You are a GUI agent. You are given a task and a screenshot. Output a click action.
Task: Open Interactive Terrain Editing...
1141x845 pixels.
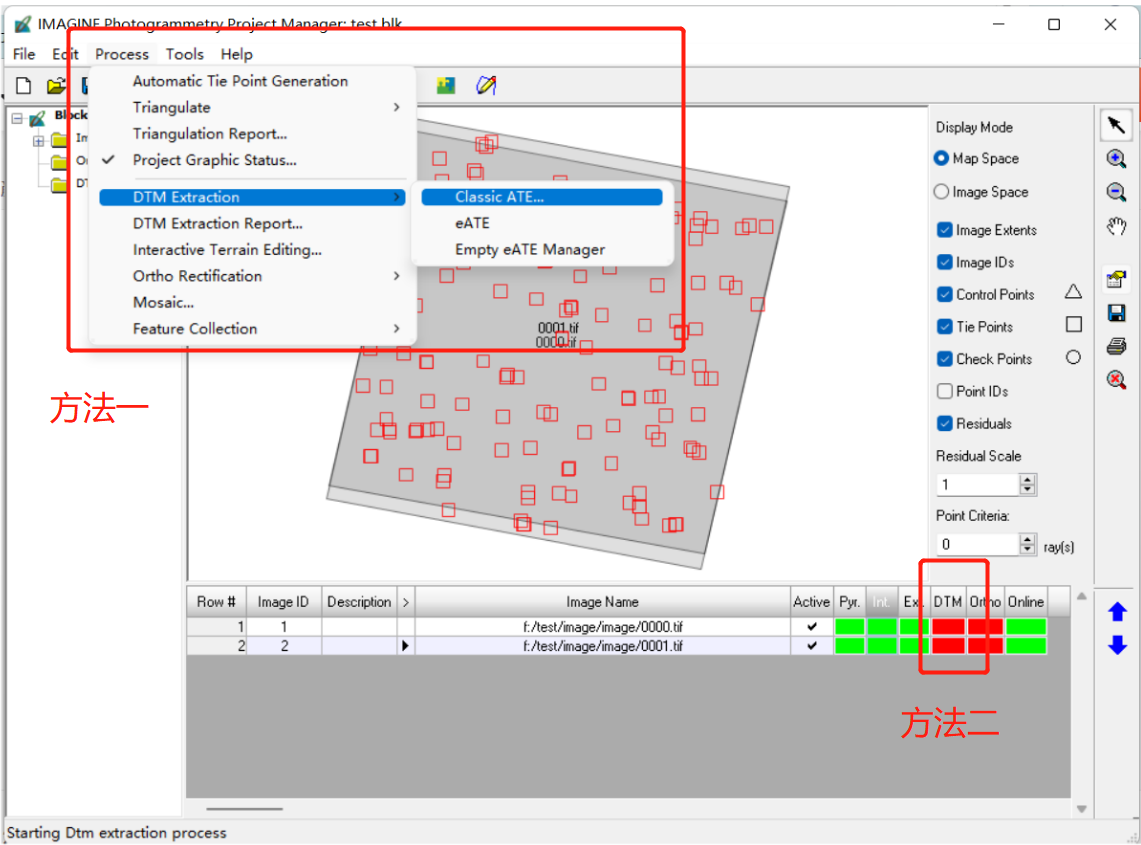tap(252, 250)
